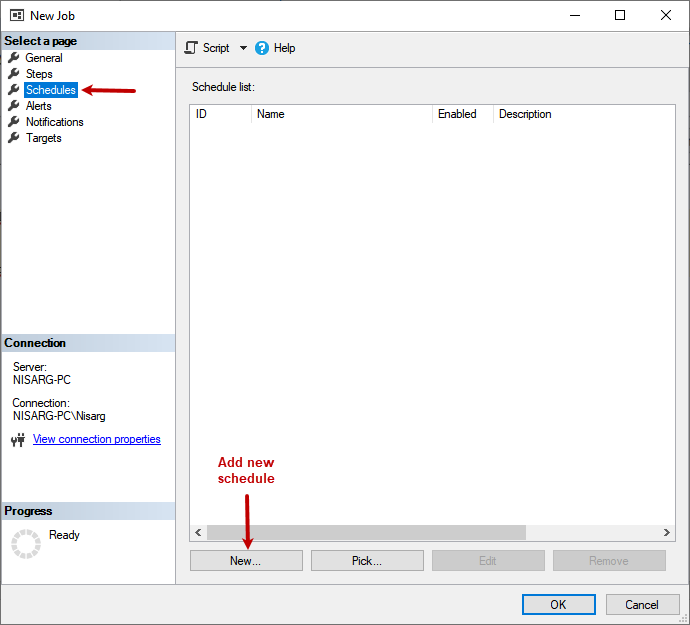This screenshot has width=690, height=625.
Task: Click the wrench icon beside General
Action: (14, 57)
